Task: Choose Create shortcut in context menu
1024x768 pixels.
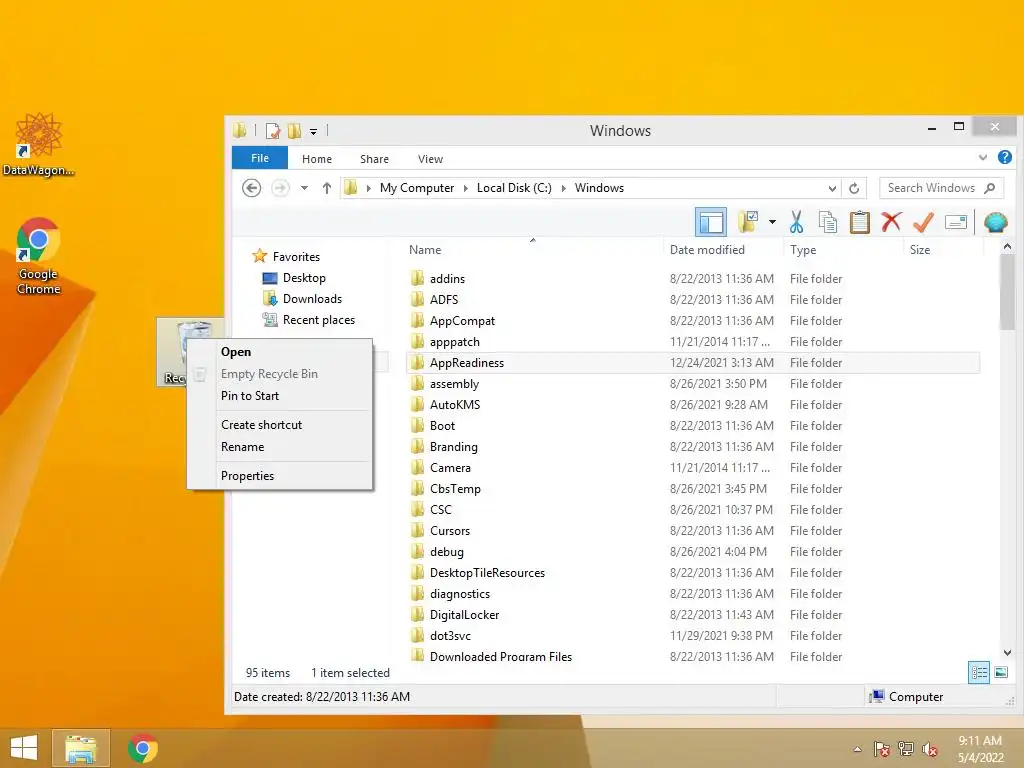Action: click(x=280, y=424)
